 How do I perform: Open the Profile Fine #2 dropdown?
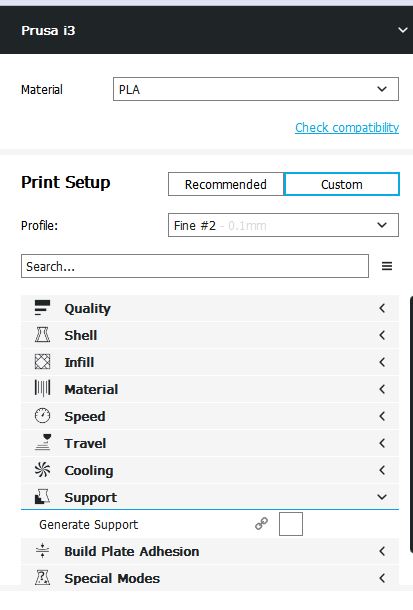click(x=283, y=225)
